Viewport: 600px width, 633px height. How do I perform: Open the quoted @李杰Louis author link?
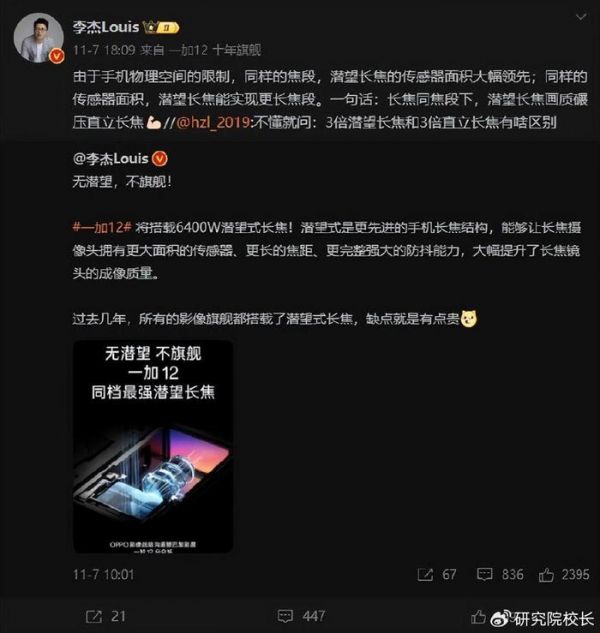pos(111,159)
